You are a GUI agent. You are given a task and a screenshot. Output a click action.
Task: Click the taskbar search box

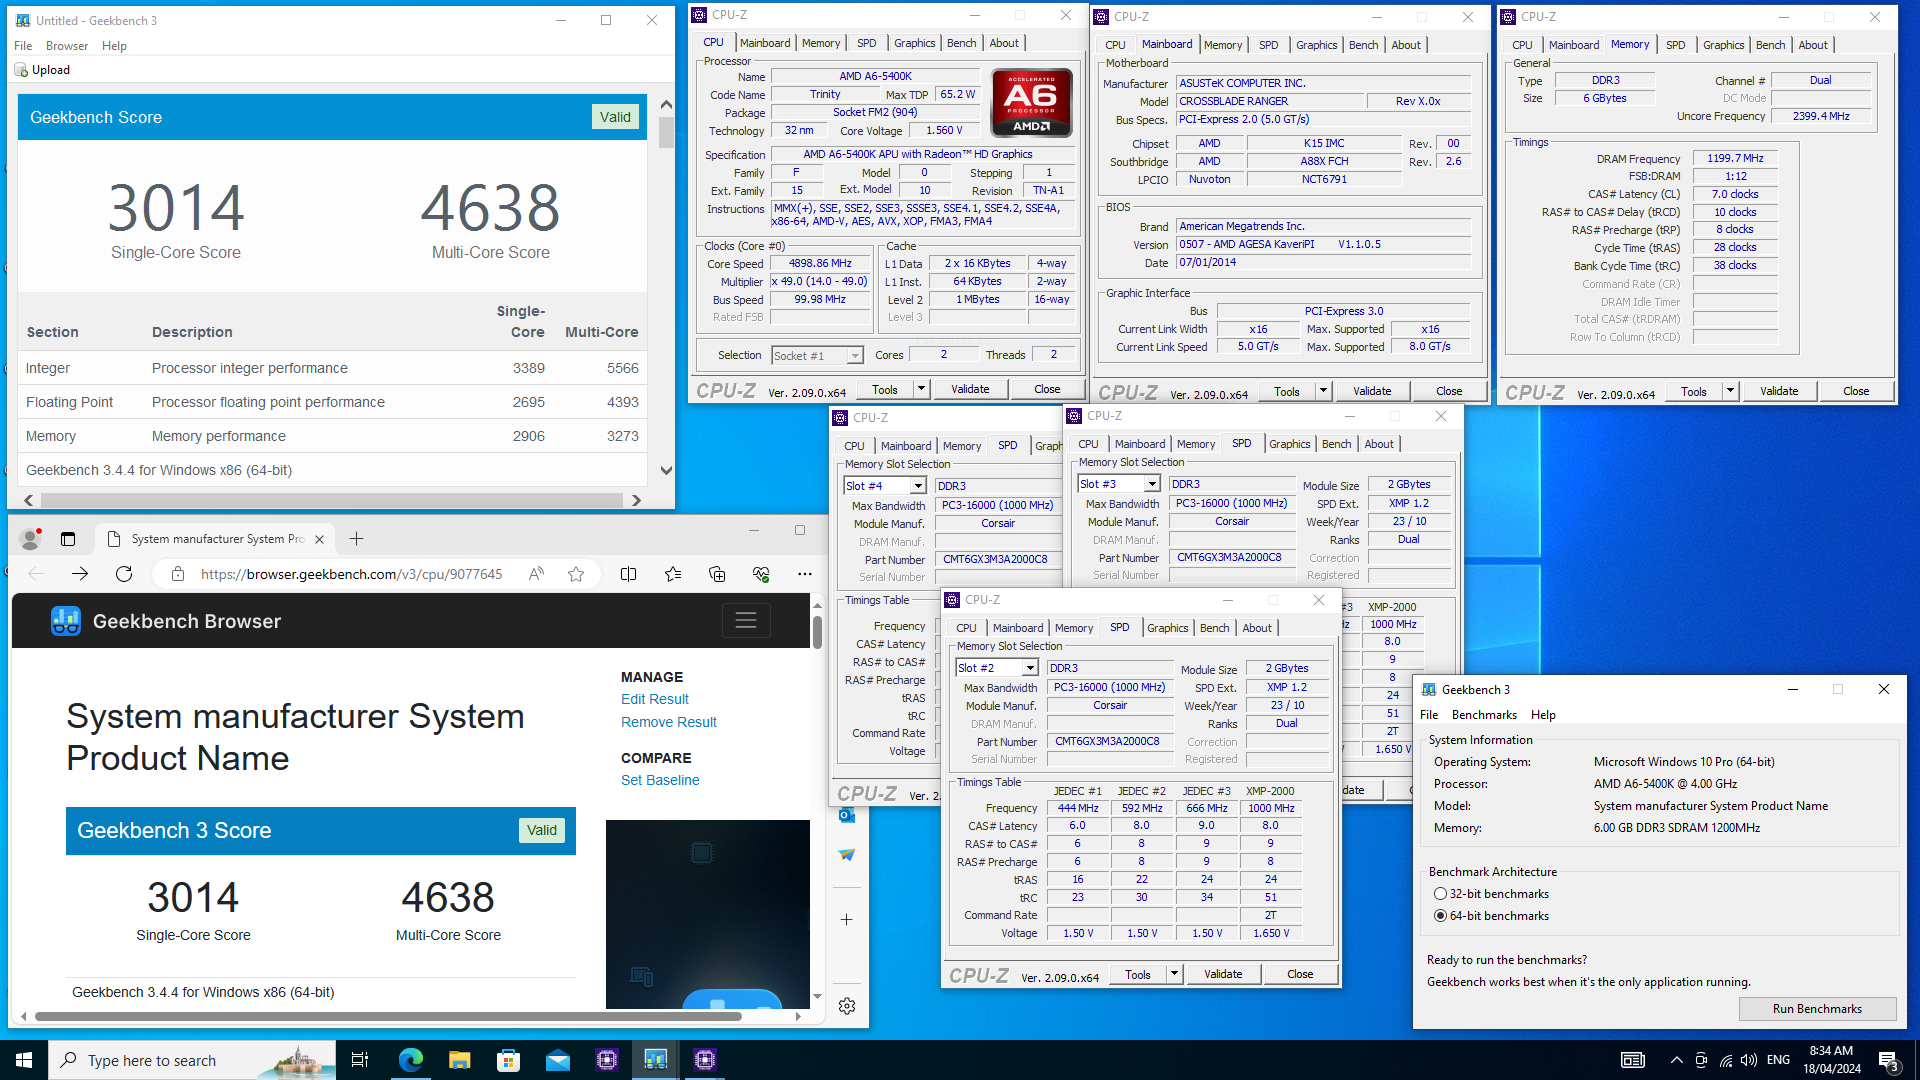point(192,1060)
